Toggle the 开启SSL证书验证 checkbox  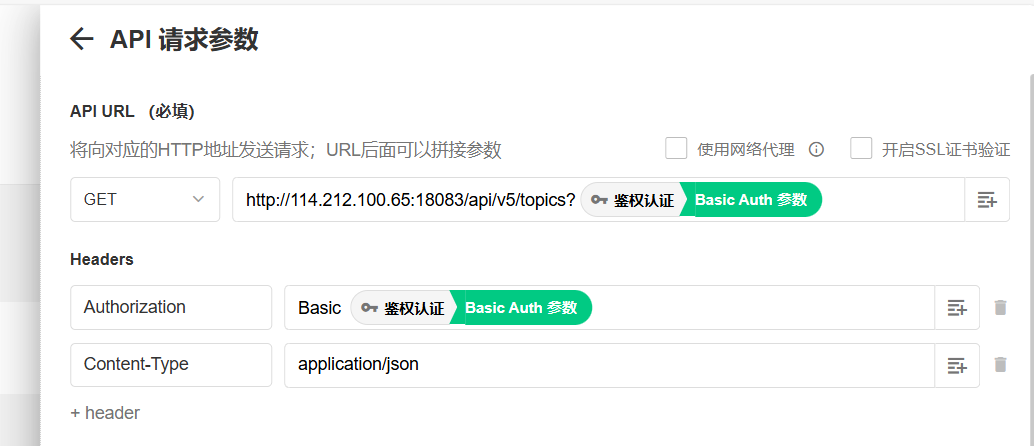coord(861,149)
